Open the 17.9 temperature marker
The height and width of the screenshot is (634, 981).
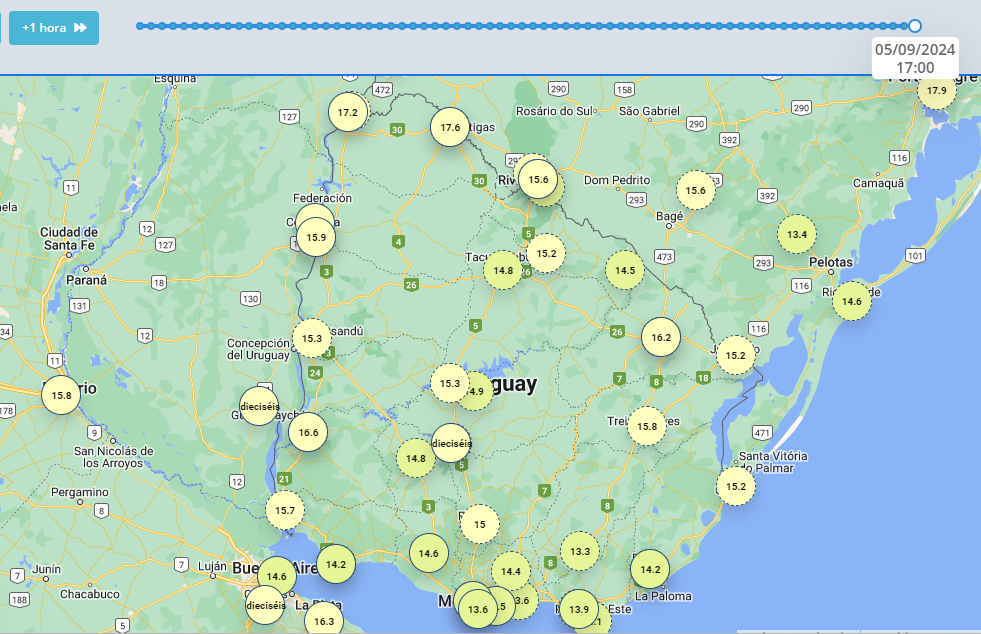[936, 91]
